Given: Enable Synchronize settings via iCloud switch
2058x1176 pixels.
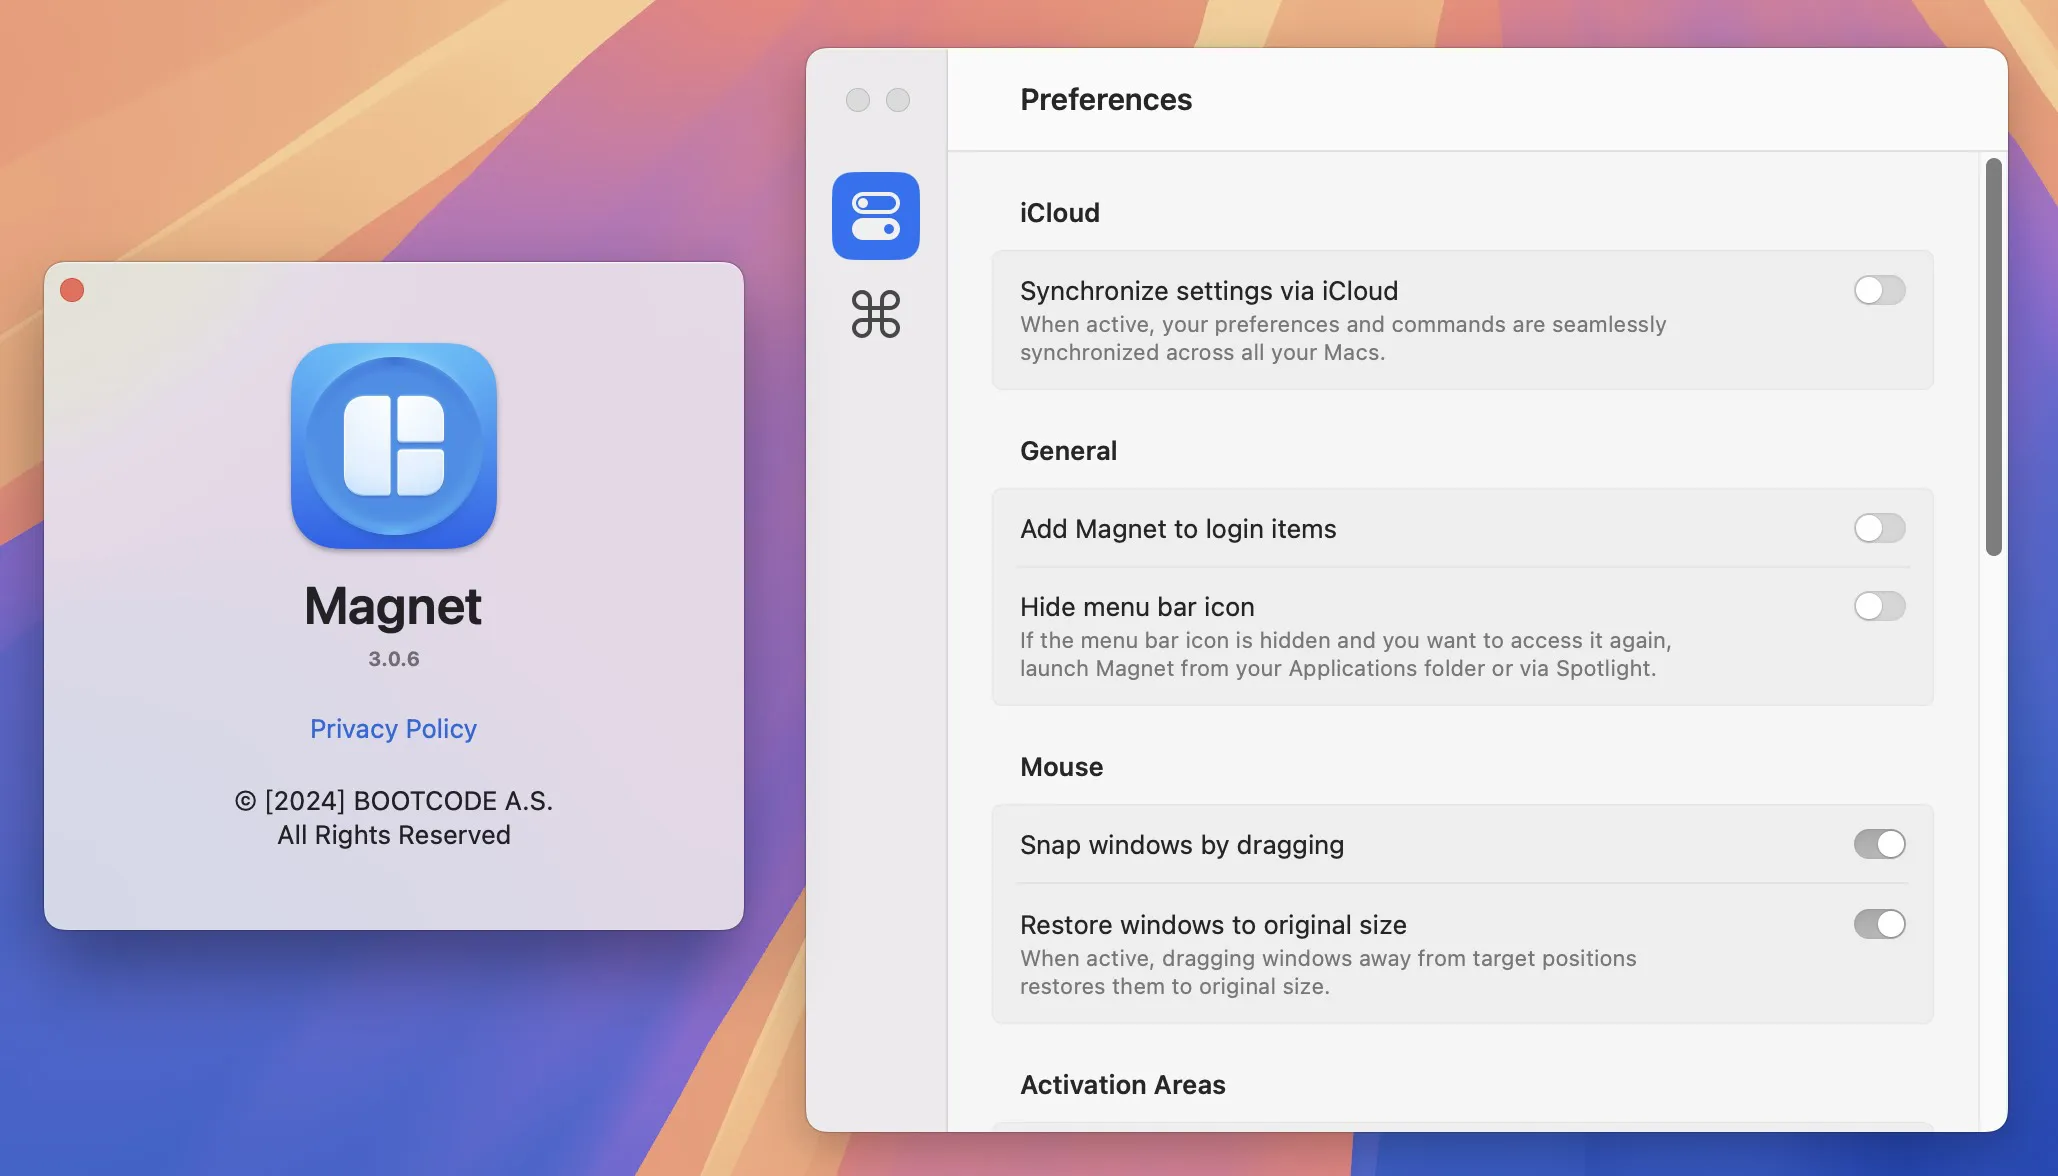Looking at the screenshot, I should pyautogui.click(x=1879, y=290).
